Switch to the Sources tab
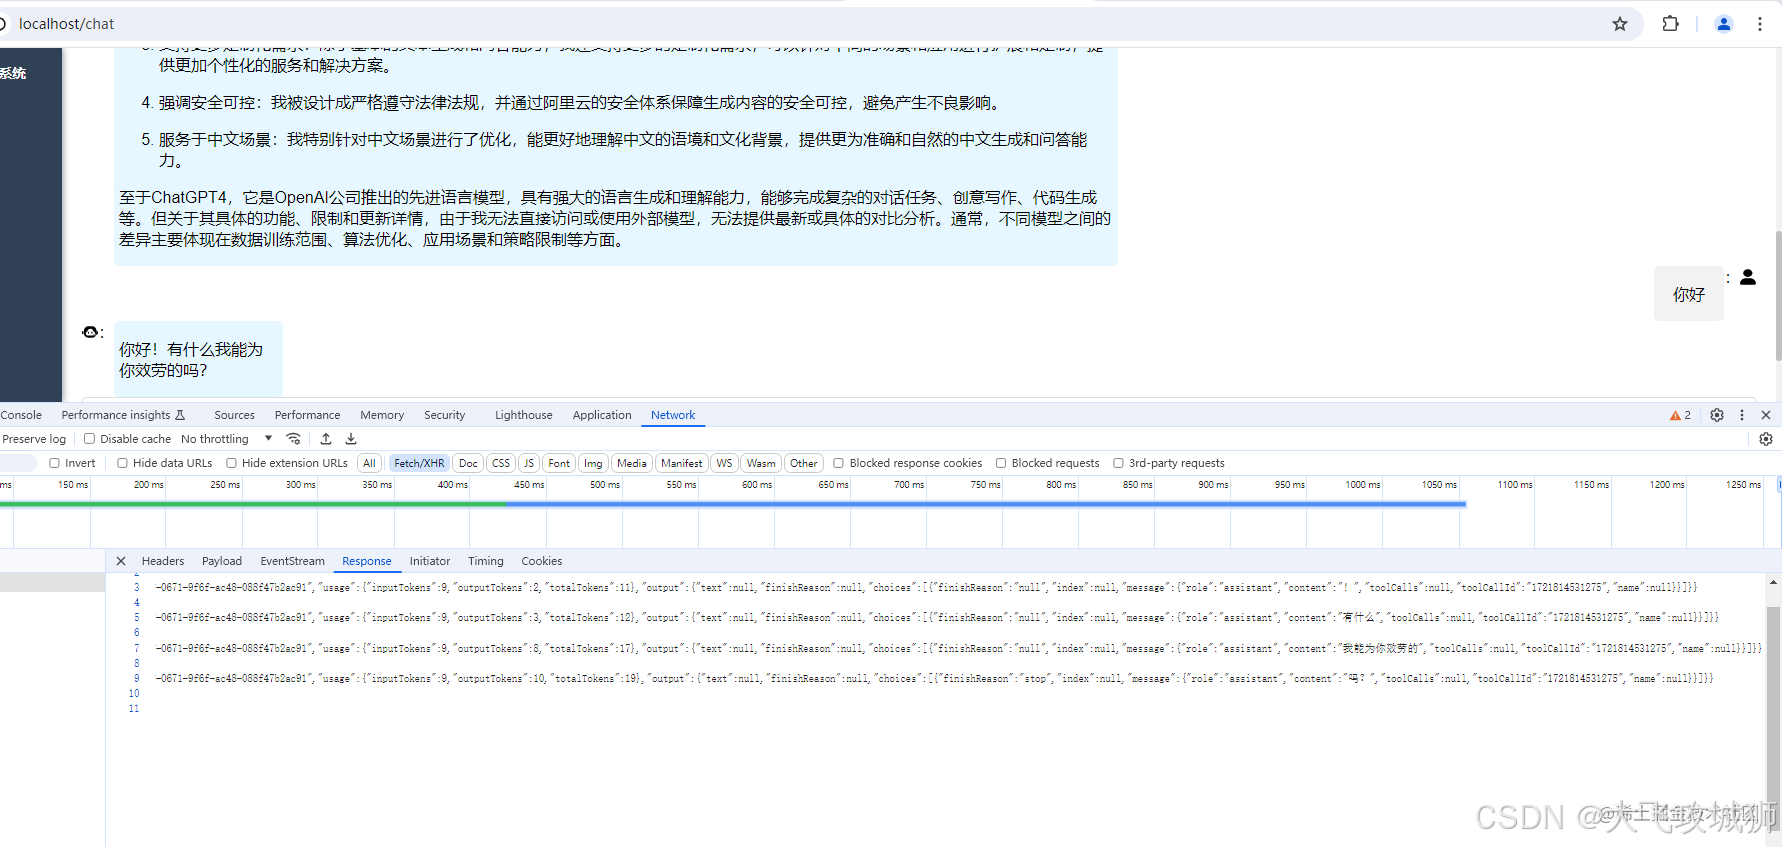Screen dimensions: 1782x847 (234, 415)
